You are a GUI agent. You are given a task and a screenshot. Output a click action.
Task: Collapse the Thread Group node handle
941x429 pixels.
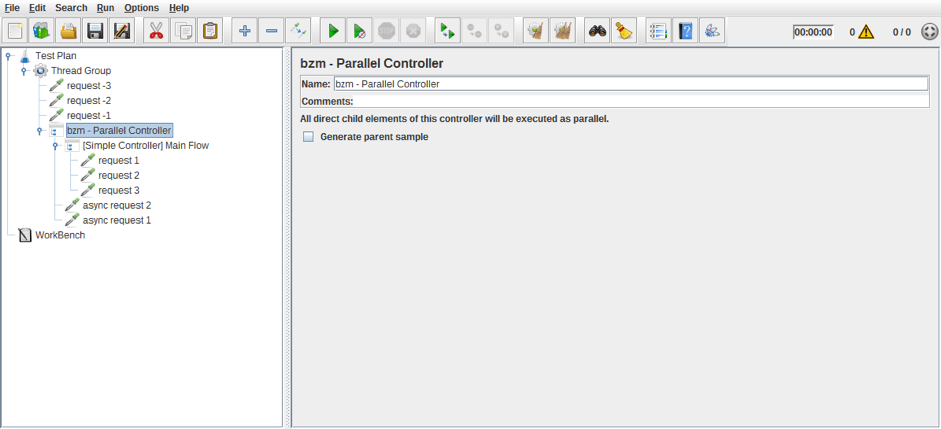click(23, 71)
